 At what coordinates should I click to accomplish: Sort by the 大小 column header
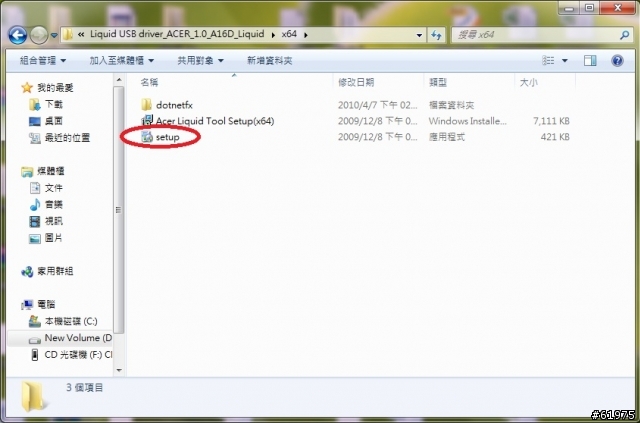[x=529, y=82]
